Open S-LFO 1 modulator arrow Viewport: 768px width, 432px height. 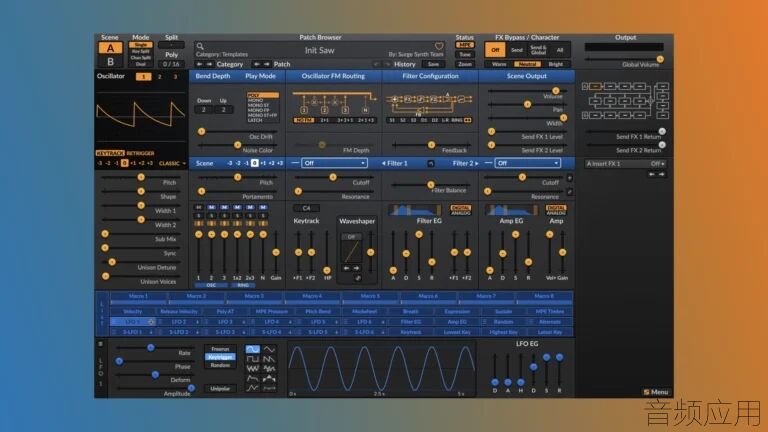(x=151, y=332)
